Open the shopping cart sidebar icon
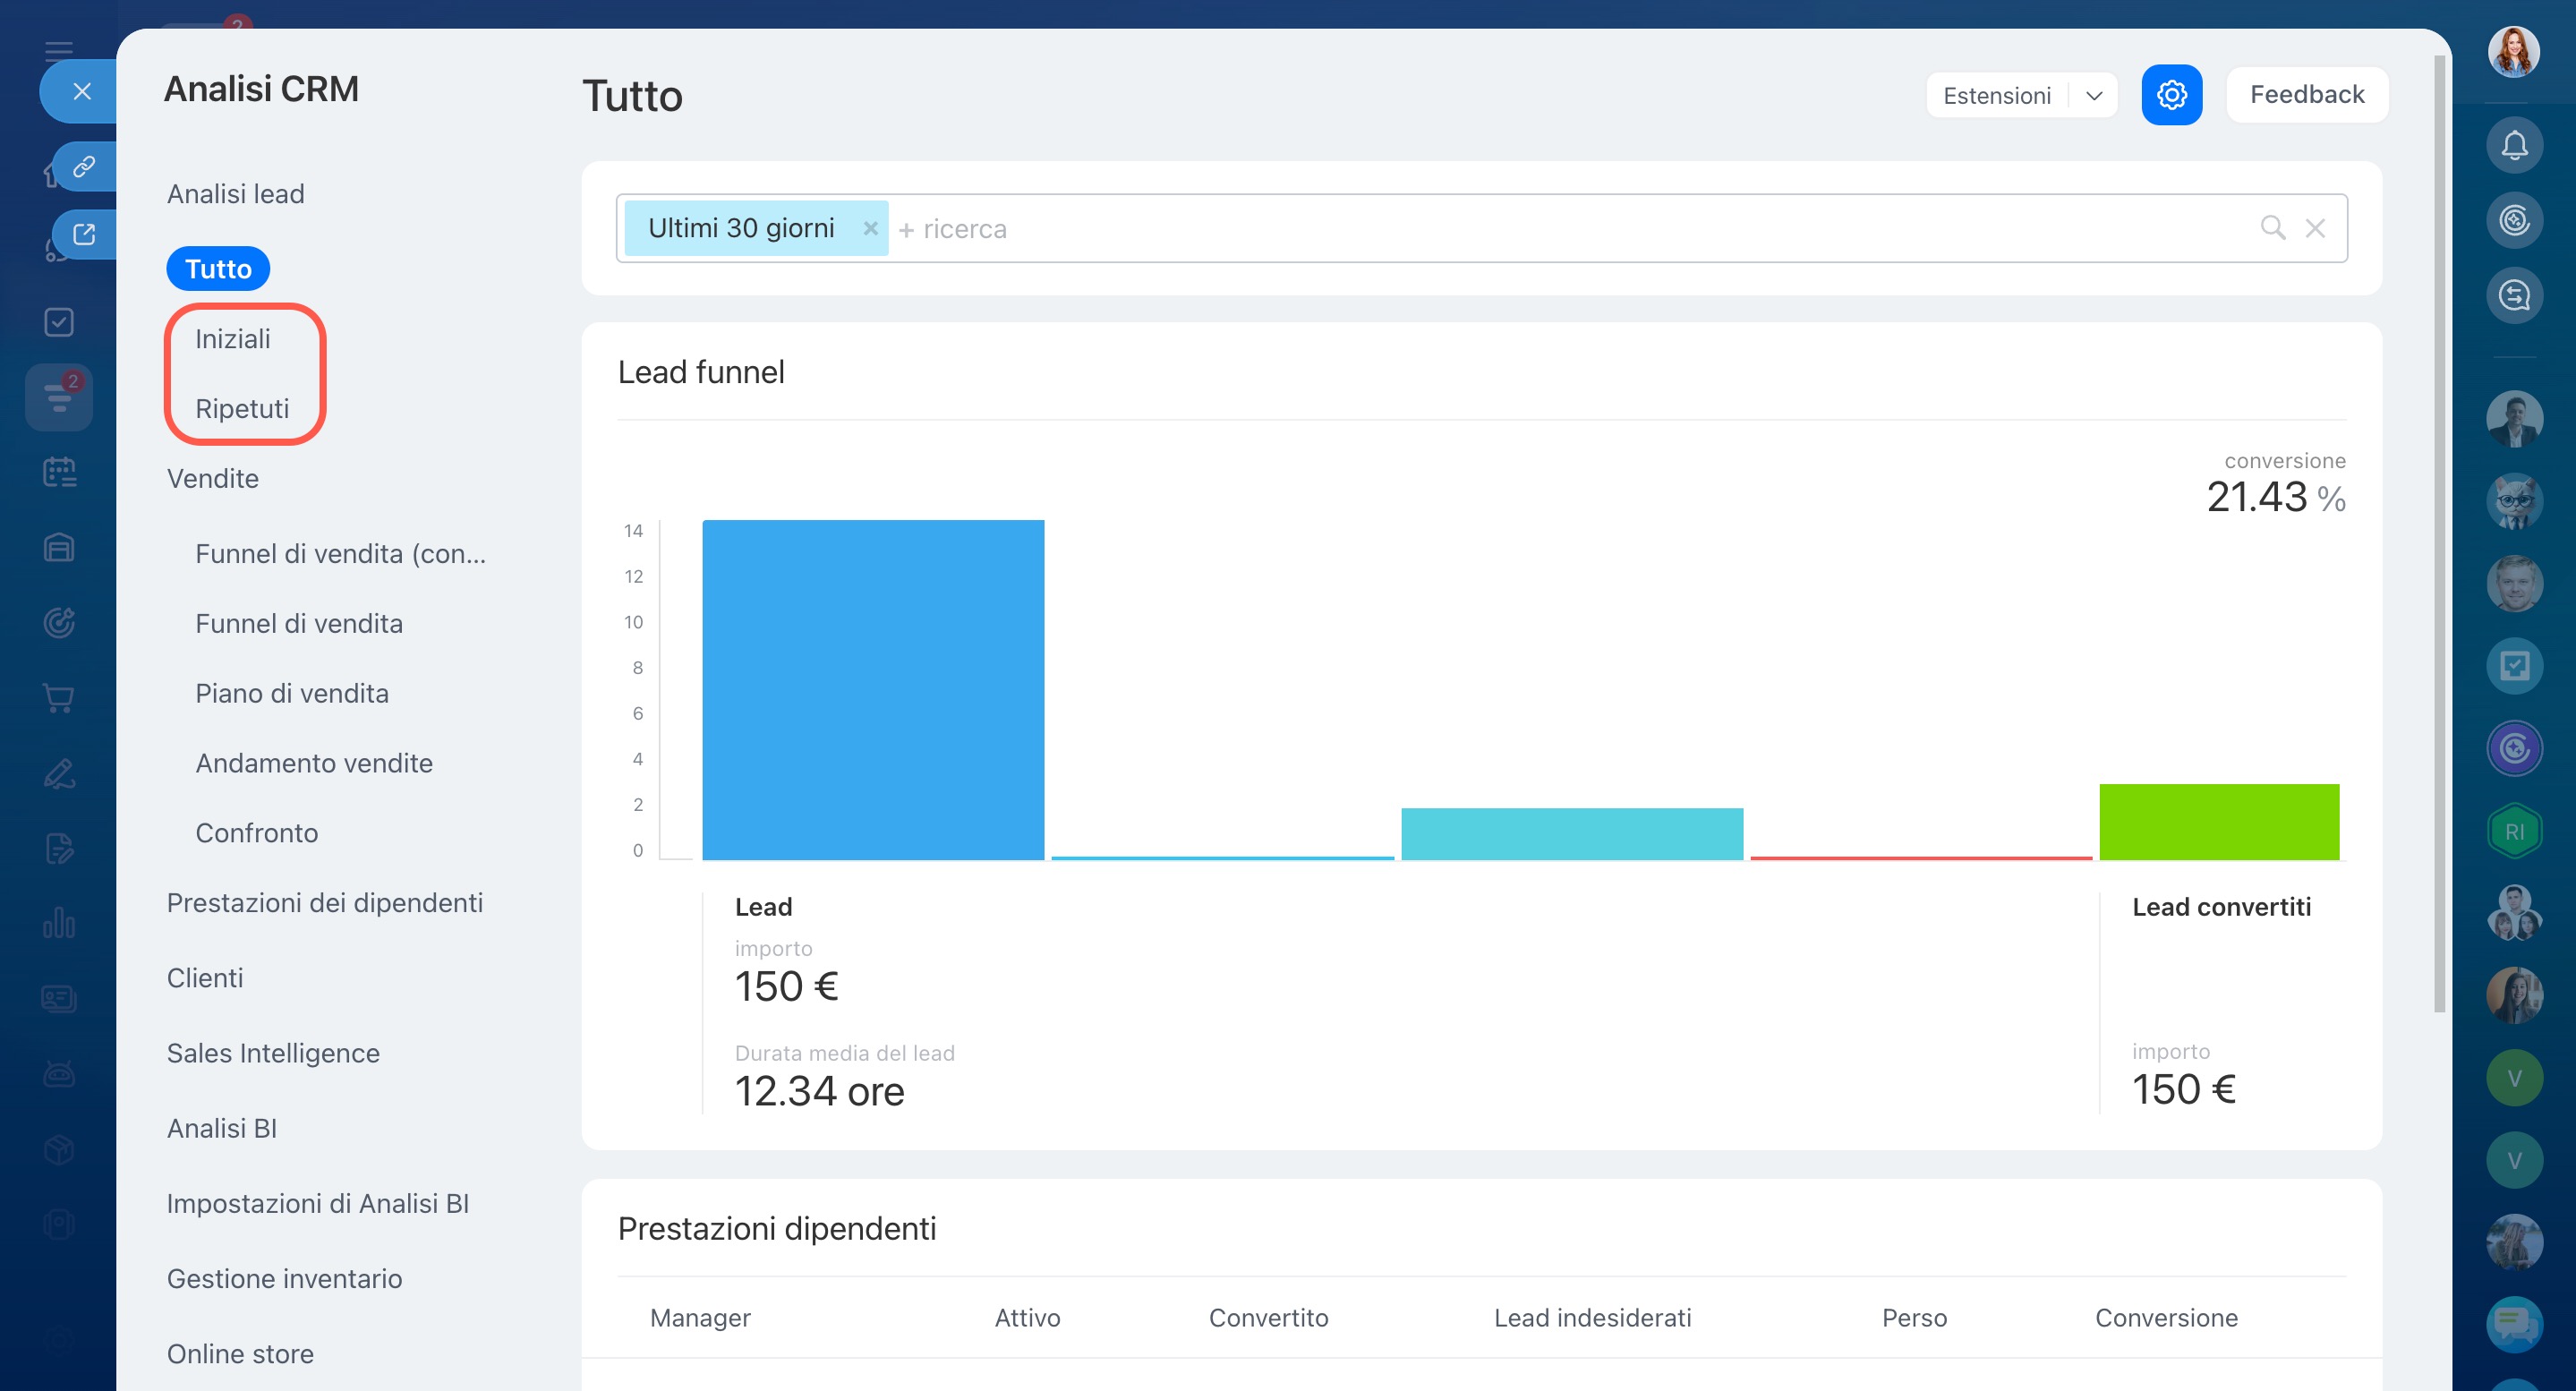 tap(59, 698)
